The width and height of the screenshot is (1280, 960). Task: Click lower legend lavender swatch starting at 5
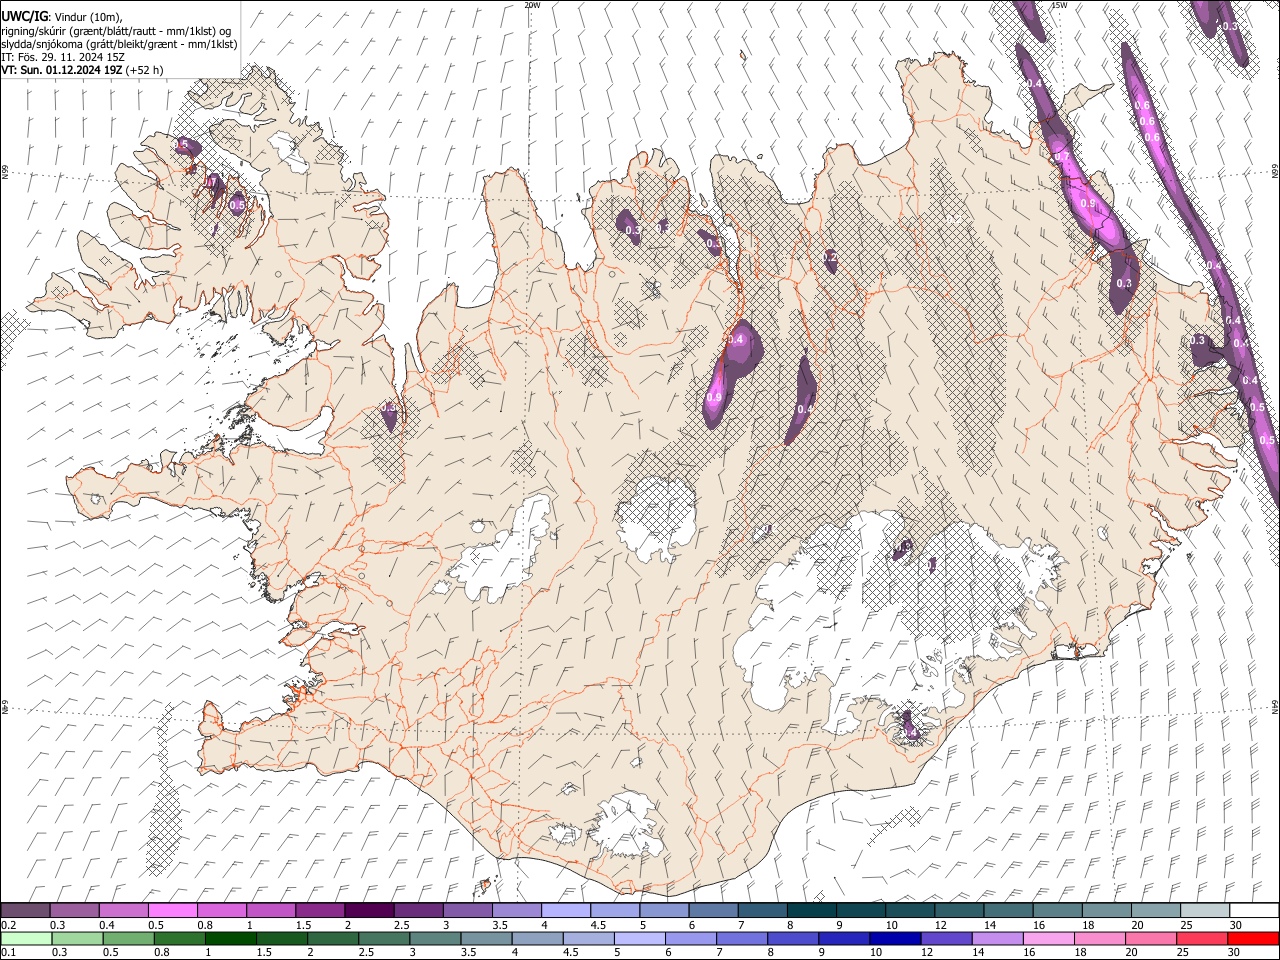(x=639, y=938)
